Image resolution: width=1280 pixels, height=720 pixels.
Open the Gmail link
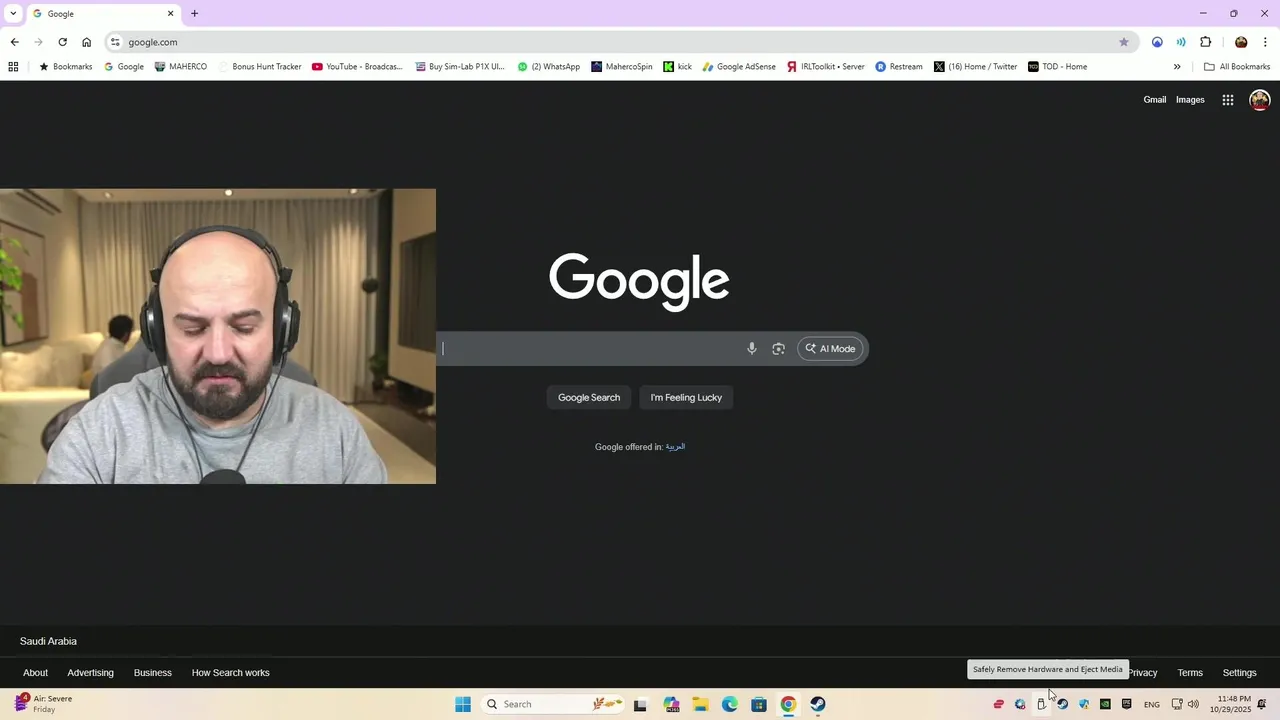1155,100
